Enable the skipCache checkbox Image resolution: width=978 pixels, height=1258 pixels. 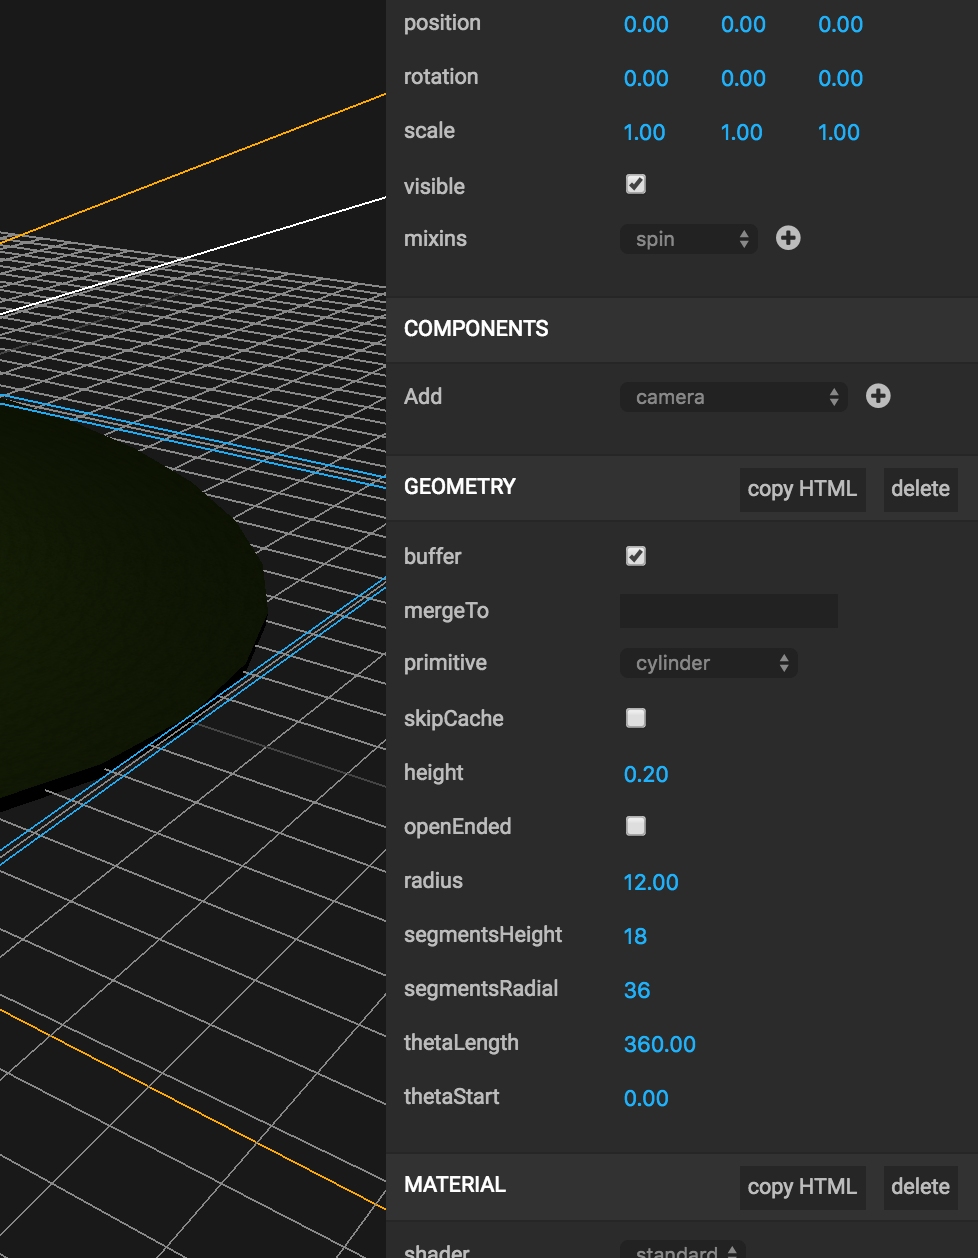tap(635, 717)
